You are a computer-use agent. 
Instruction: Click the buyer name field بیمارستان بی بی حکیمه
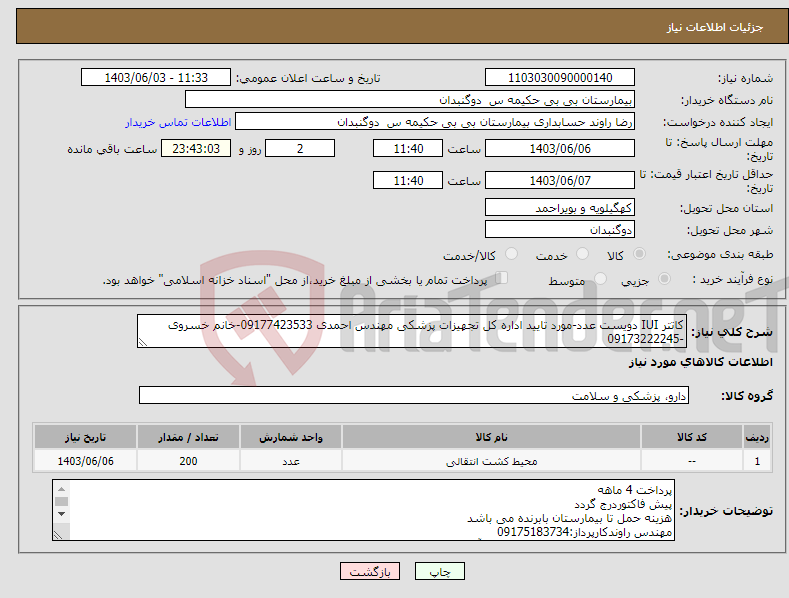410,100
